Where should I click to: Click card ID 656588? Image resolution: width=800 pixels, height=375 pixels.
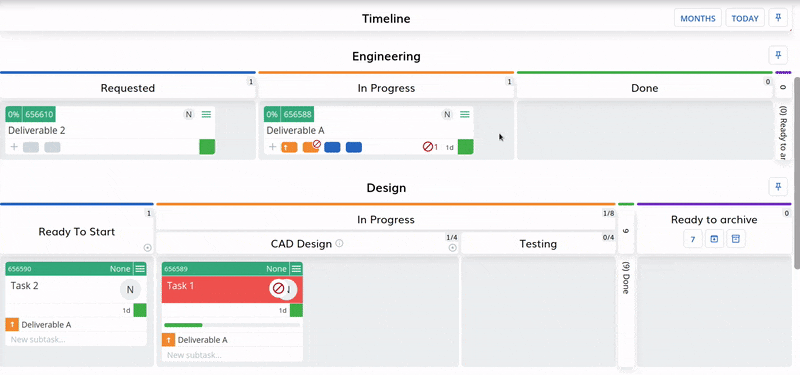pyautogui.click(x=297, y=114)
